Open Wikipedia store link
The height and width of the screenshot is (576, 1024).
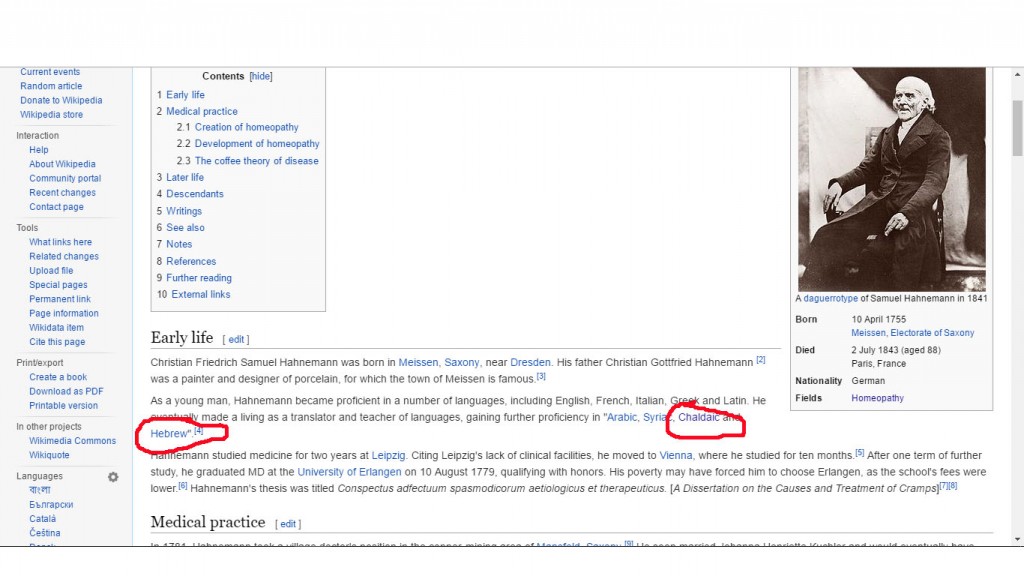pyautogui.click(x=51, y=115)
